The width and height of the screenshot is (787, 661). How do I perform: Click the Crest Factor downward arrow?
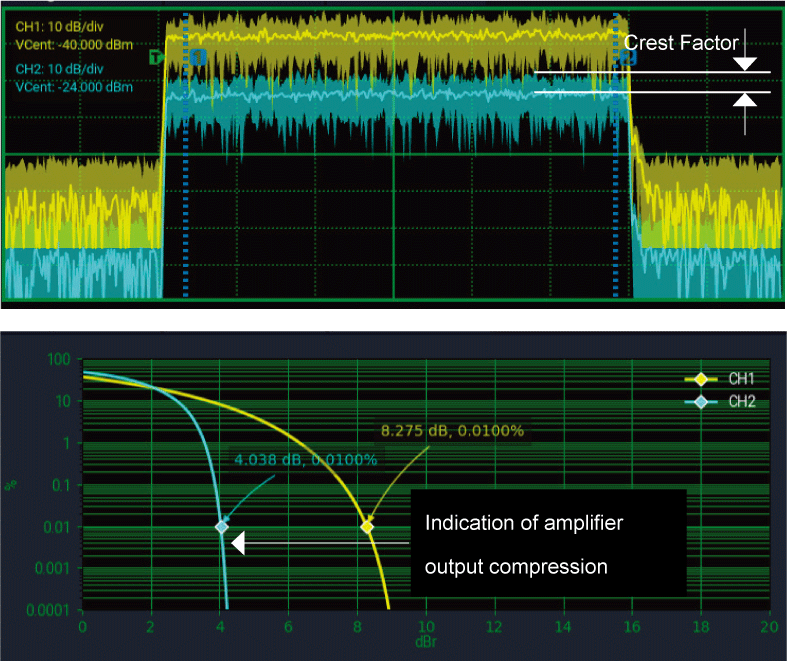pyautogui.click(x=745, y=62)
